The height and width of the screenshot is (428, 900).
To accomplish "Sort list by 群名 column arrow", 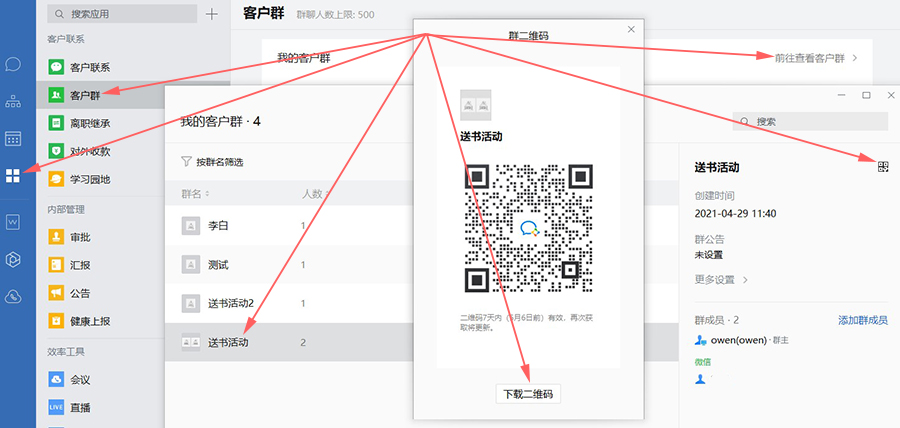I will coord(207,194).
